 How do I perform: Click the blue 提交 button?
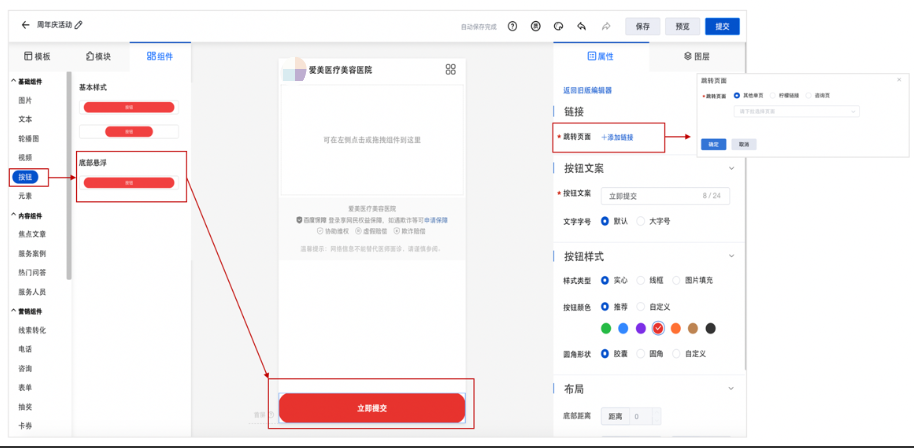[722, 27]
